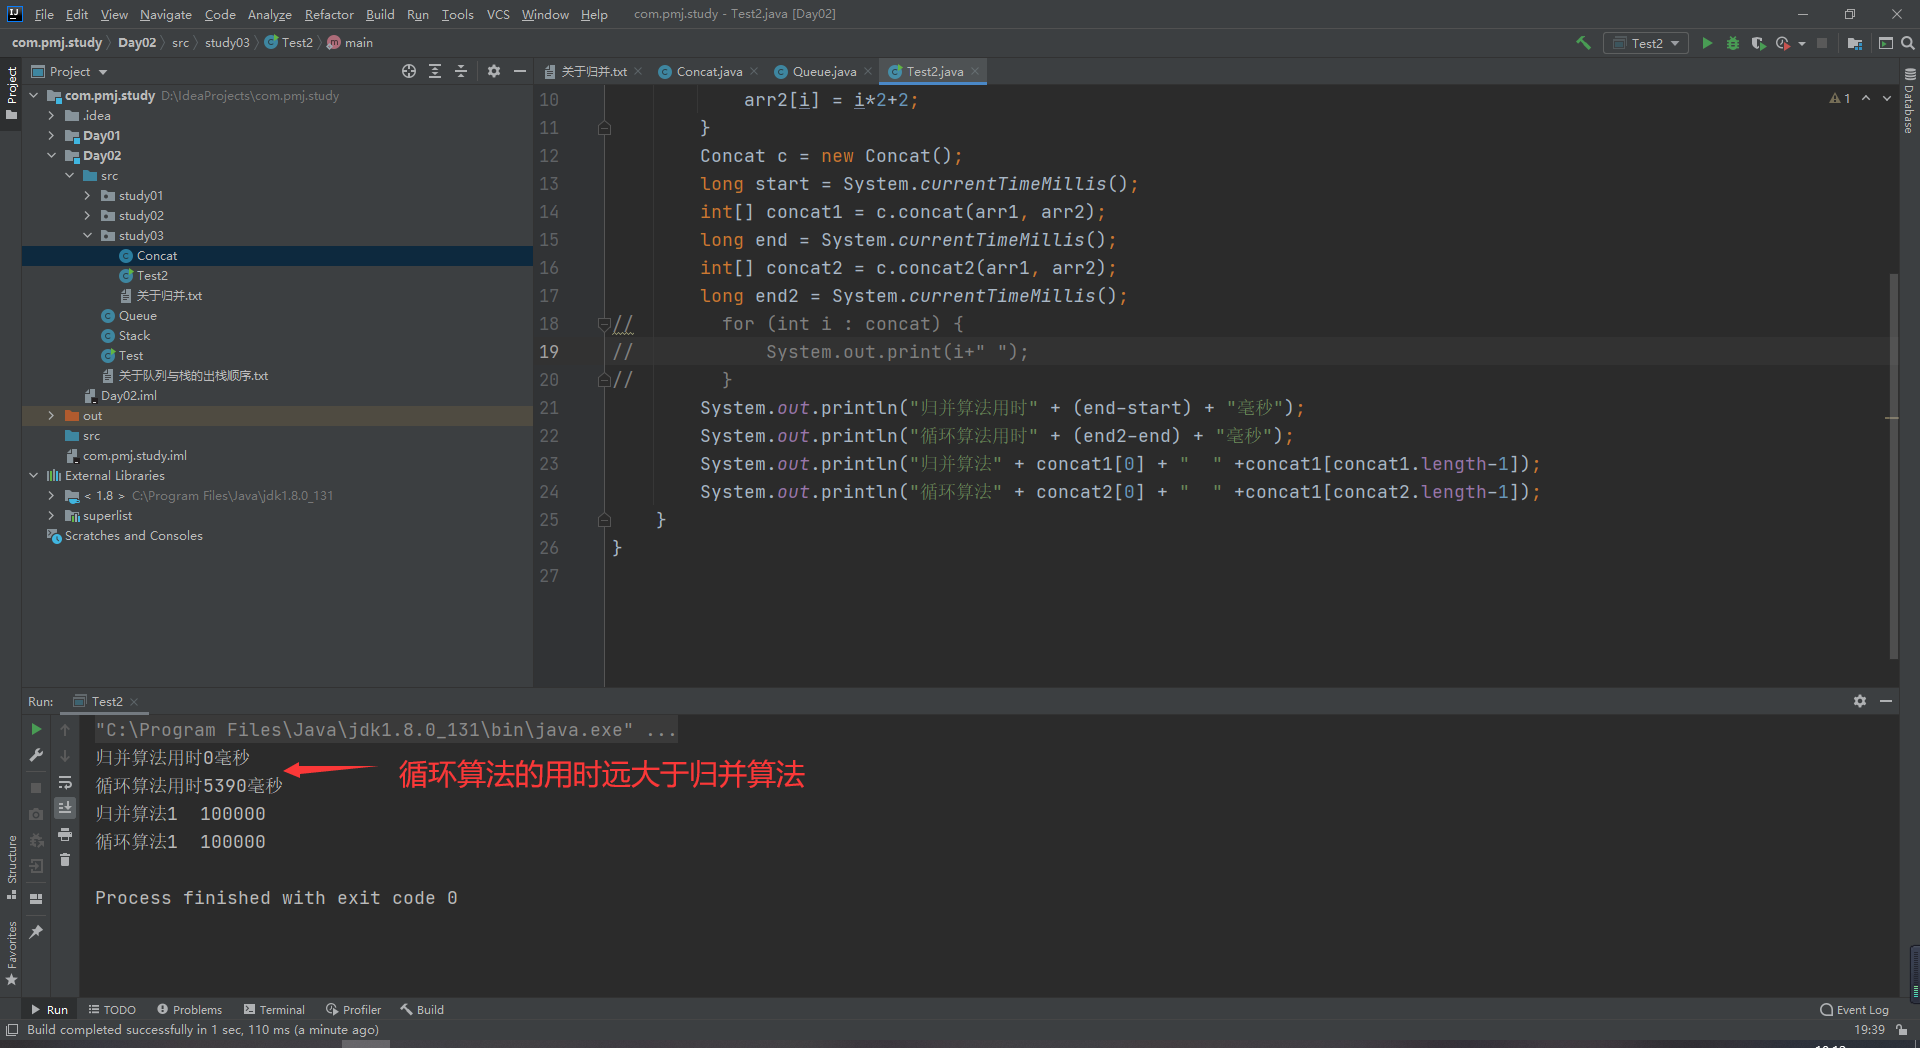Run Test2 with the green play button
The width and height of the screenshot is (1920, 1048).
point(1707,43)
